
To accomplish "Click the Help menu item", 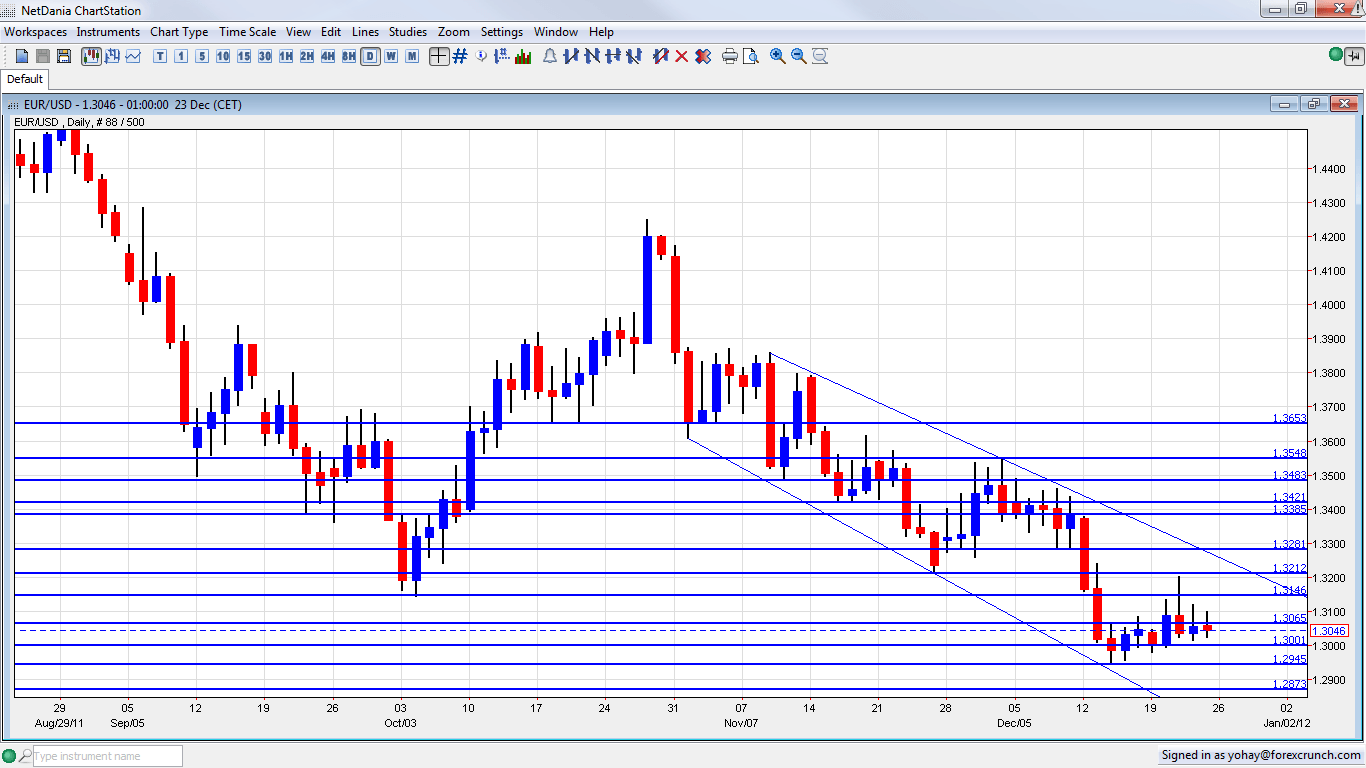I will [x=601, y=32].
